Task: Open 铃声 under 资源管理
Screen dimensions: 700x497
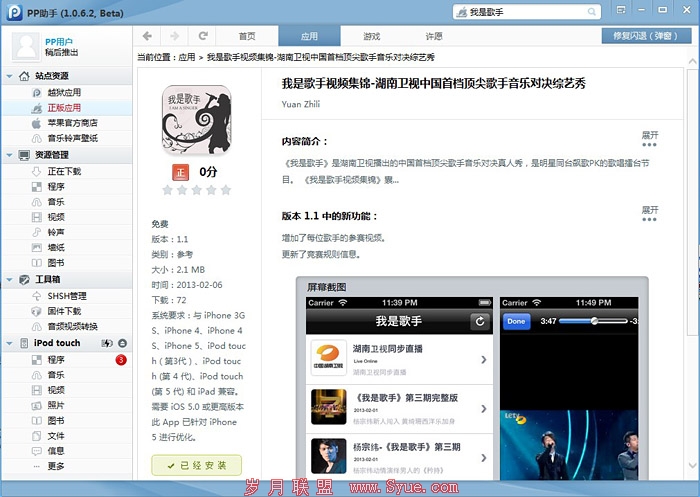Action: click(67, 232)
